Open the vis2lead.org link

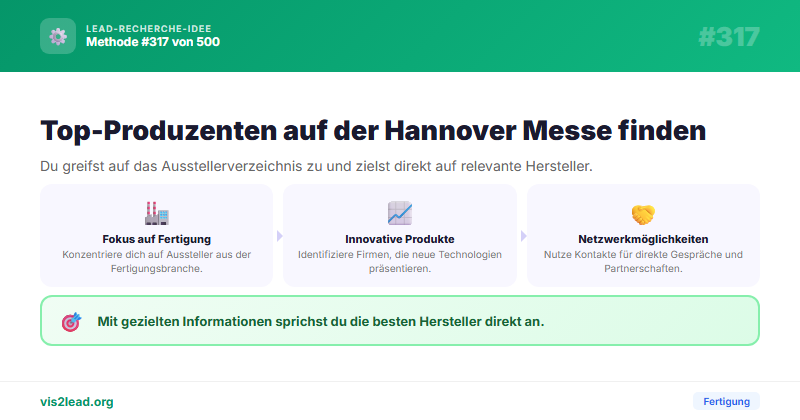77,402
